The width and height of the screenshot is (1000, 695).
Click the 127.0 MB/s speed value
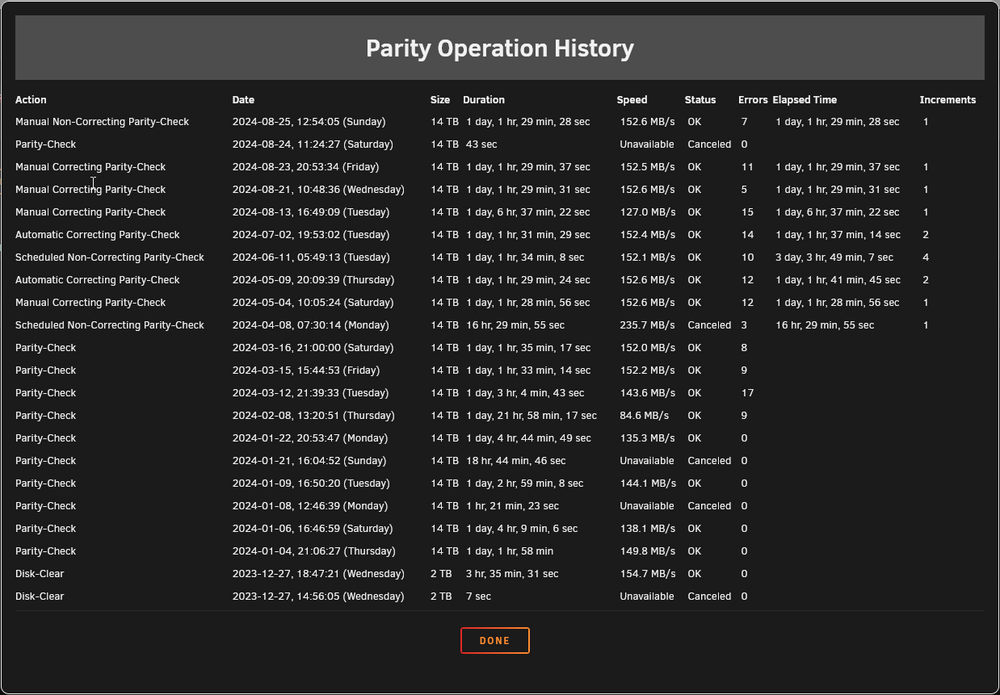tap(647, 212)
